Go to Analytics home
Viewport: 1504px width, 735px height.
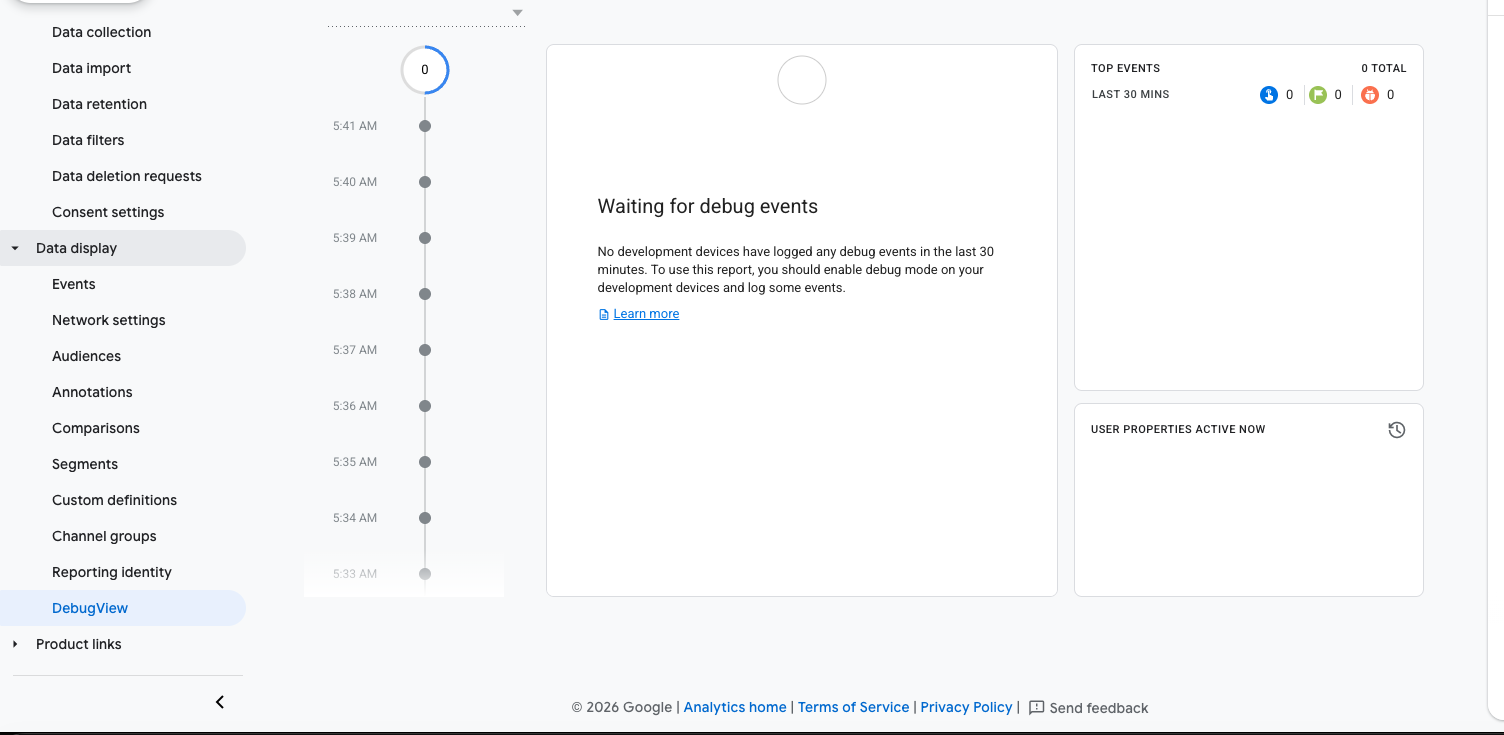(734, 707)
